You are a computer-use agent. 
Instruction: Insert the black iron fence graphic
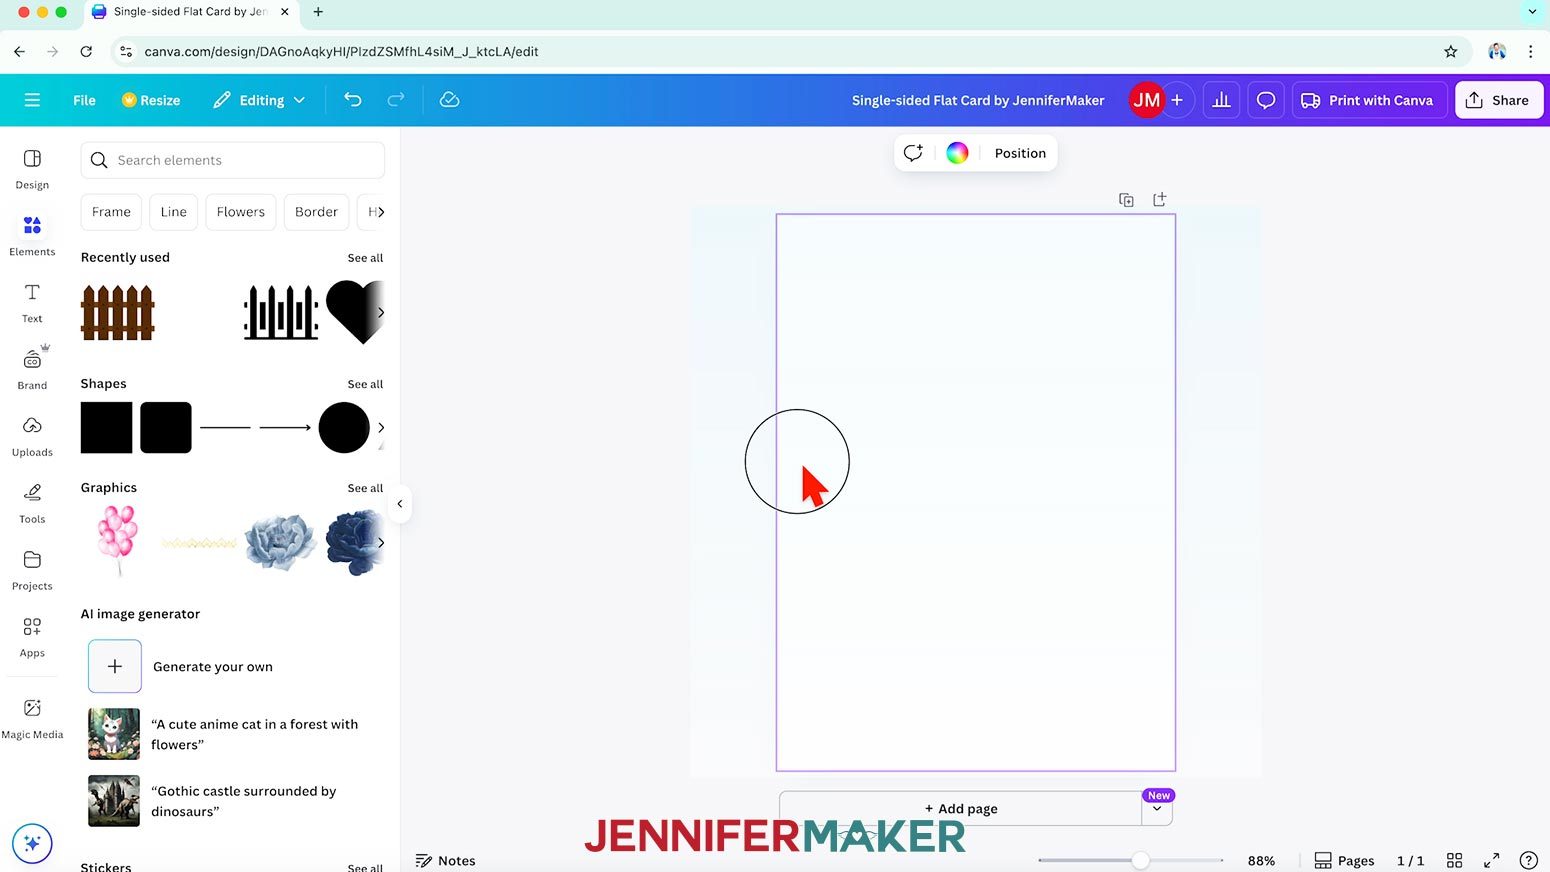281,313
